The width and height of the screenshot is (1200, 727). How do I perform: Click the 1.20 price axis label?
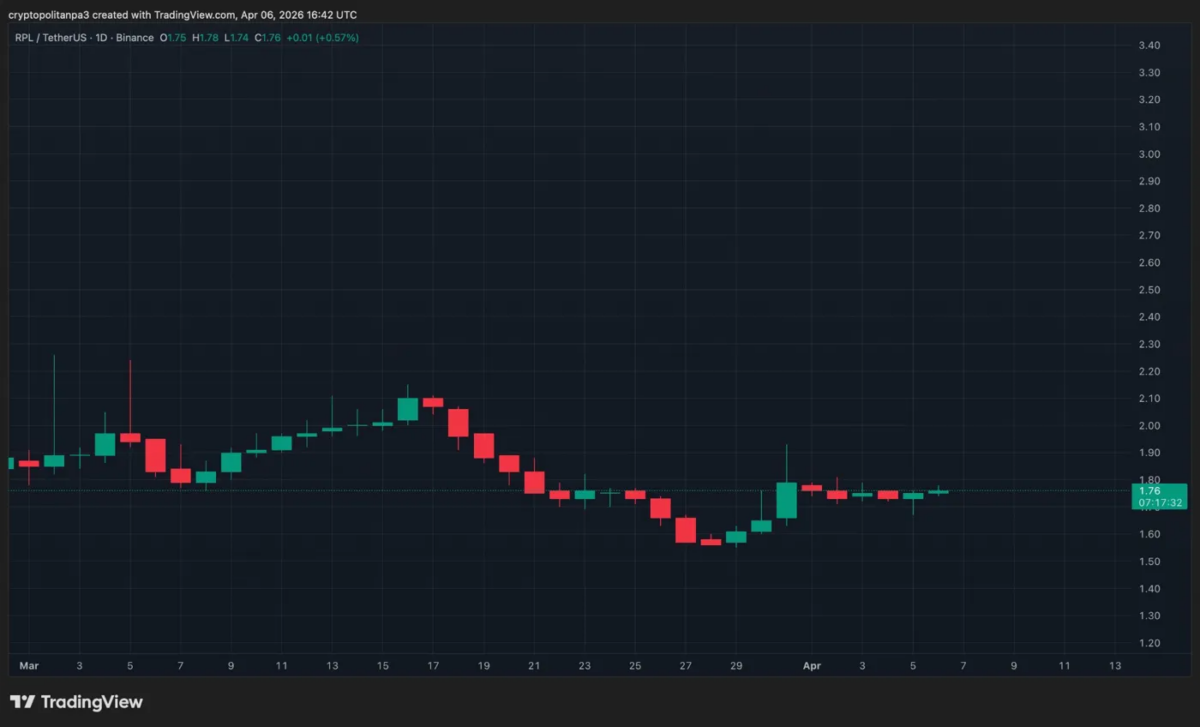[x=1148, y=643]
